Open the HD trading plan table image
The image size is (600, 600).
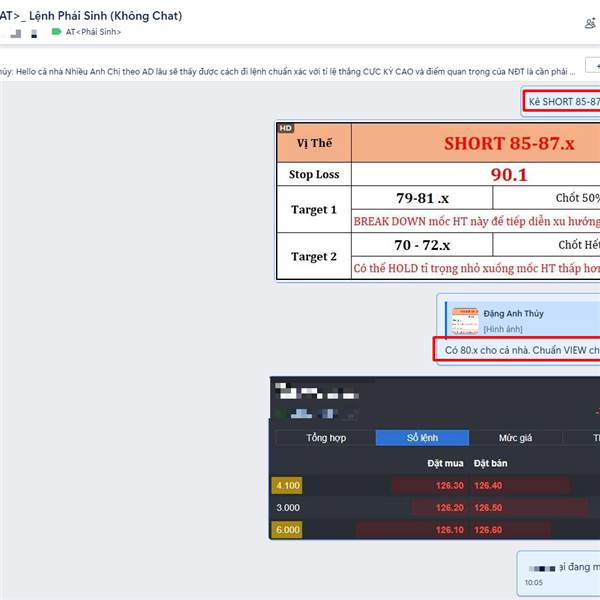tap(438, 201)
